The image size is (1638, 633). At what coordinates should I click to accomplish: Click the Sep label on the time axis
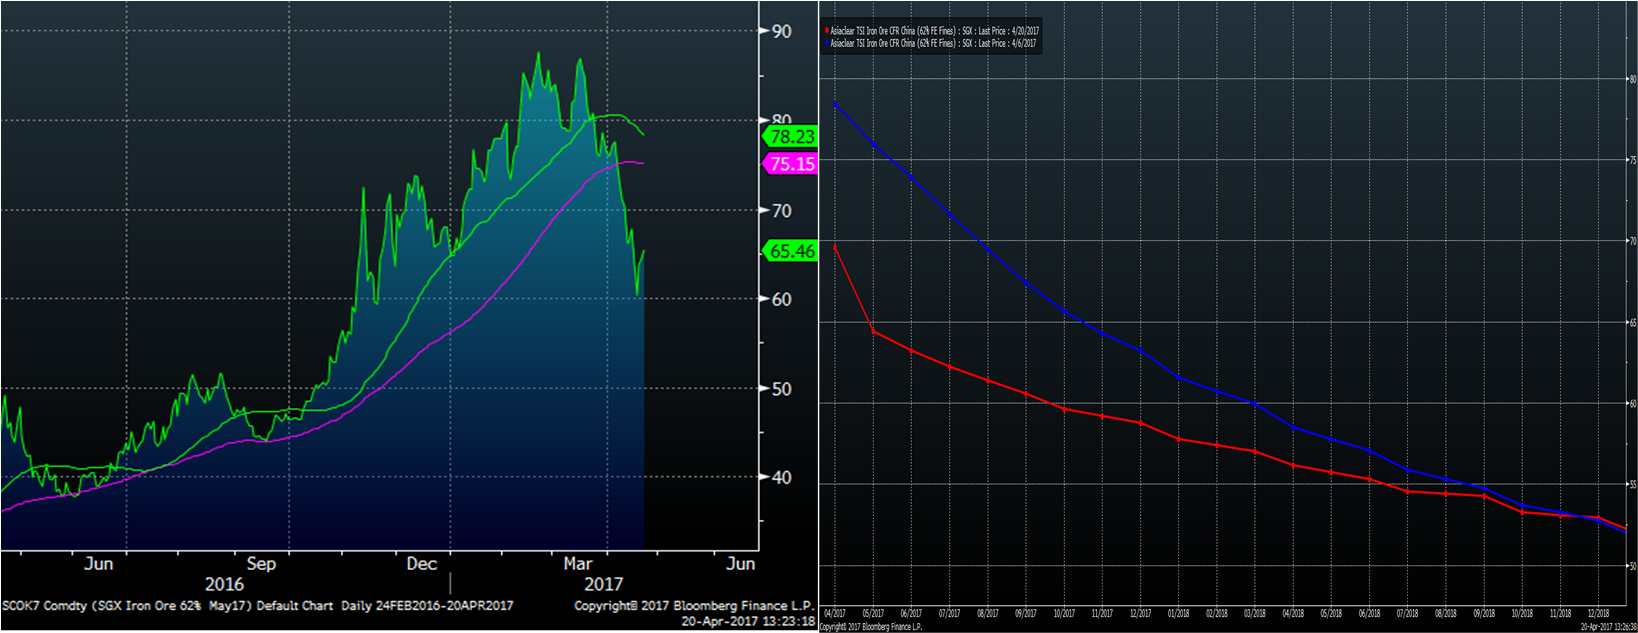261,564
